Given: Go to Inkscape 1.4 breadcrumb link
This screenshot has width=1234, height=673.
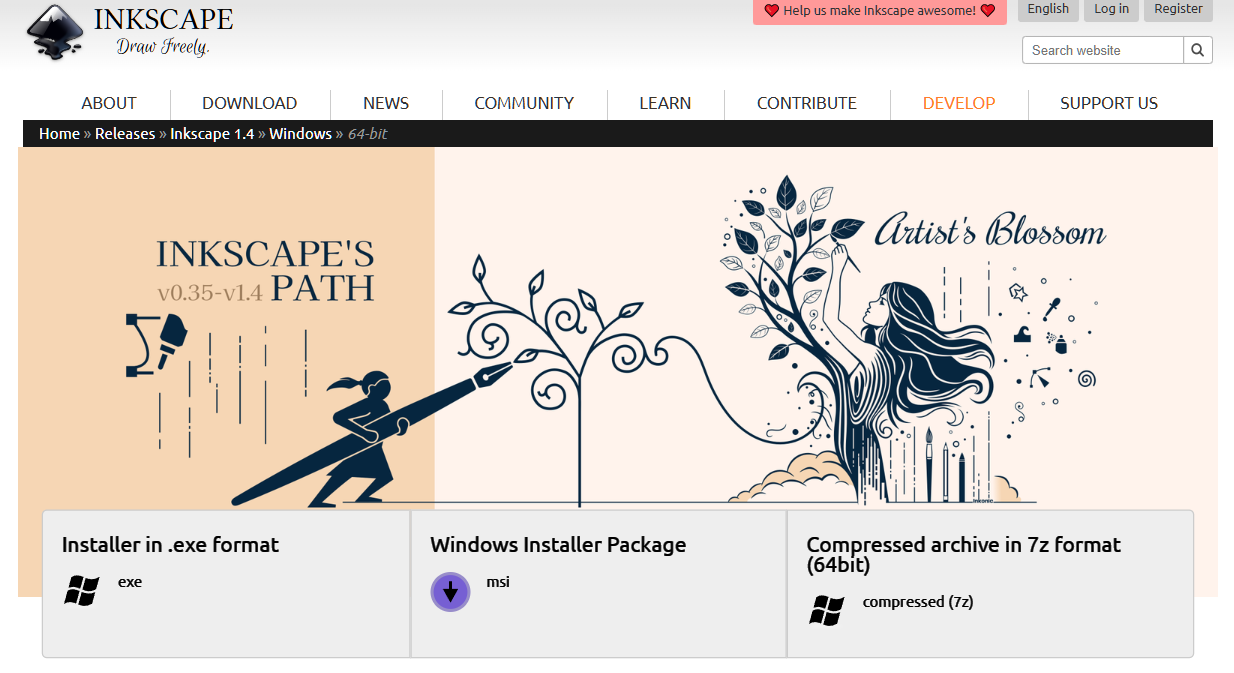Looking at the screenshot, I should coord(212,134).
